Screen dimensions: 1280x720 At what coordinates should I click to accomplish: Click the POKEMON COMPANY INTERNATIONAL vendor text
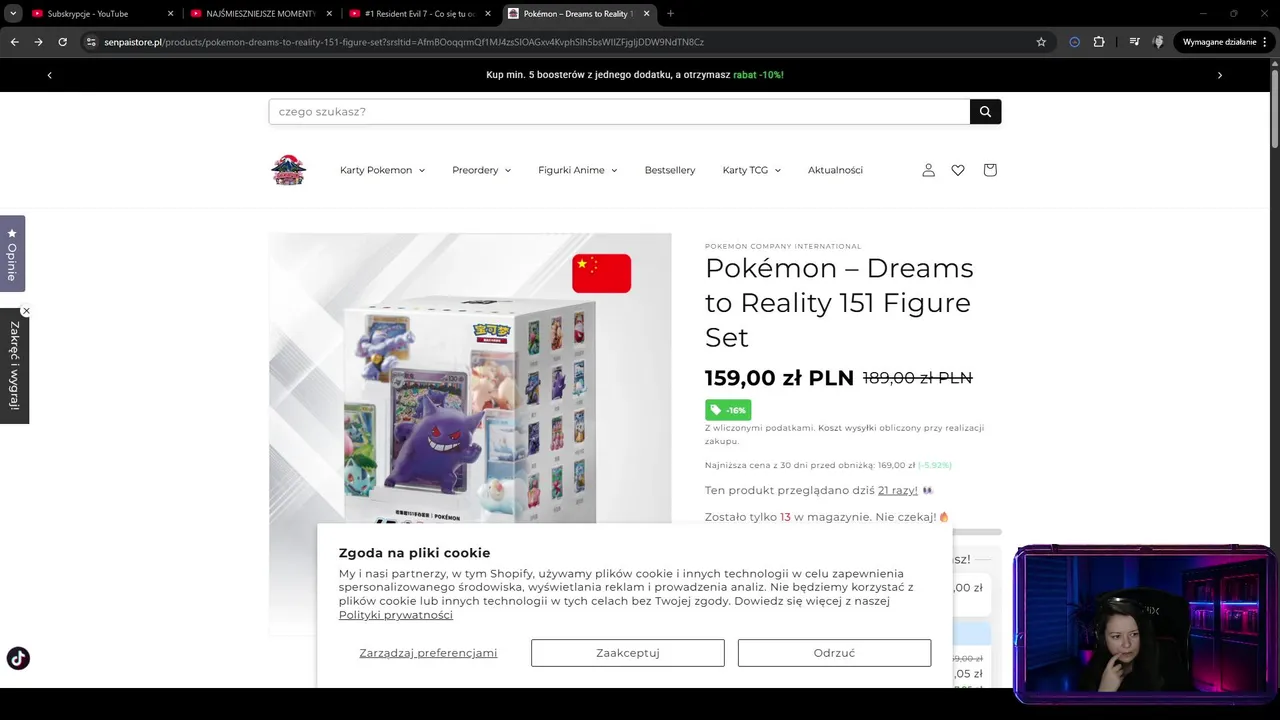pos(783,246)
